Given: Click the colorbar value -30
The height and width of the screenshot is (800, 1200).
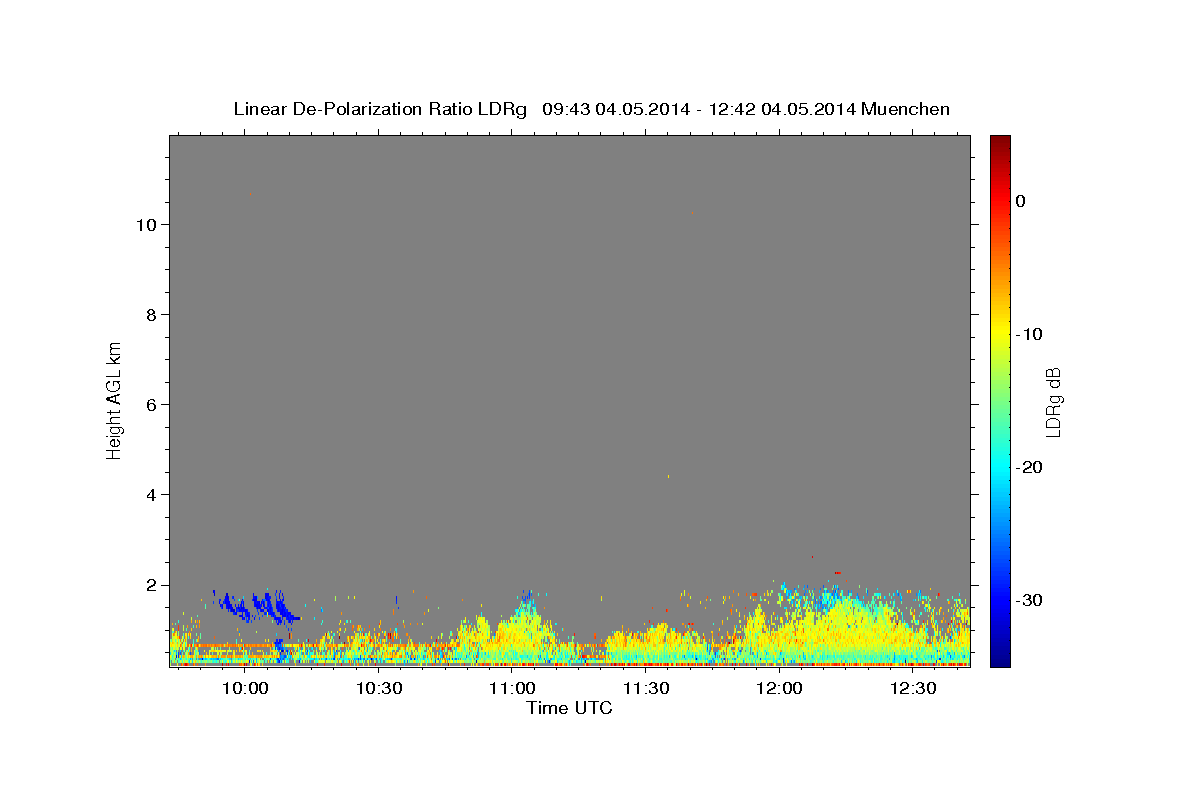Looking at the screenshot, I should pyautogui.click(x=1030, y=600).
